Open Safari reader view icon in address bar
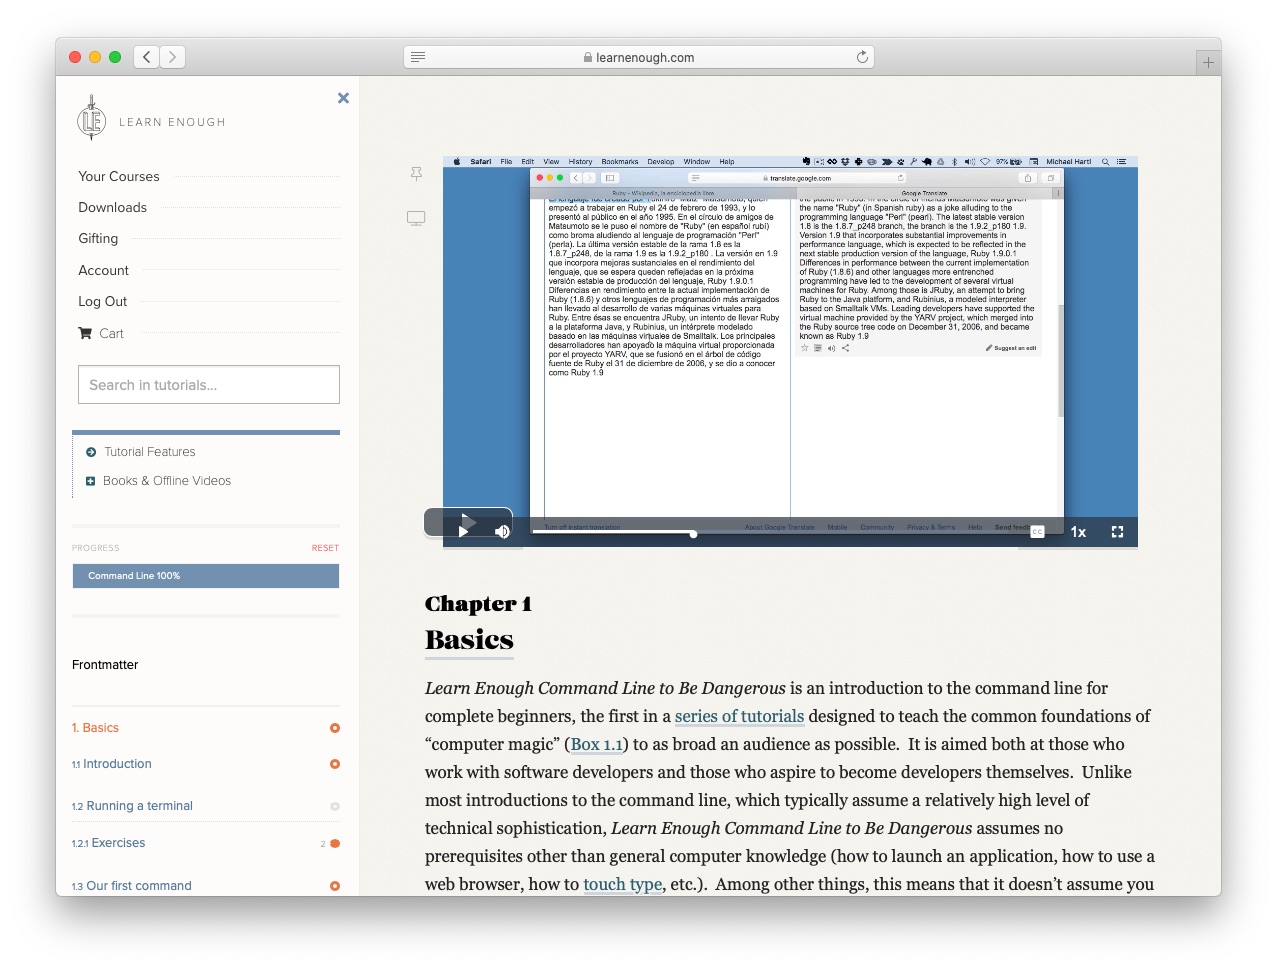The width and height of the screenshot is (1277, 970). (418, 57)
